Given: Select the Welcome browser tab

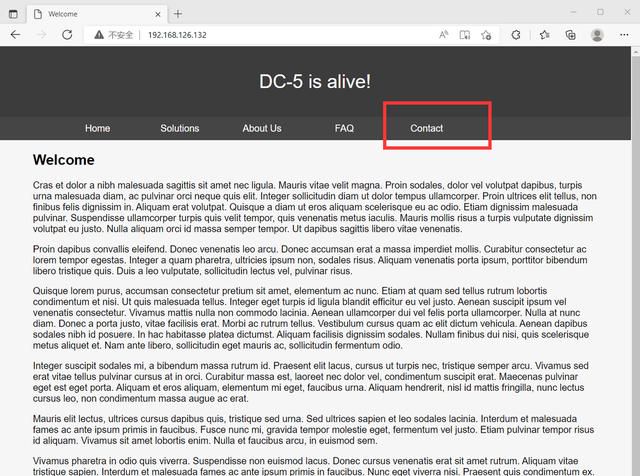Looking at the screenshot, I should click(x=97, y=14).
